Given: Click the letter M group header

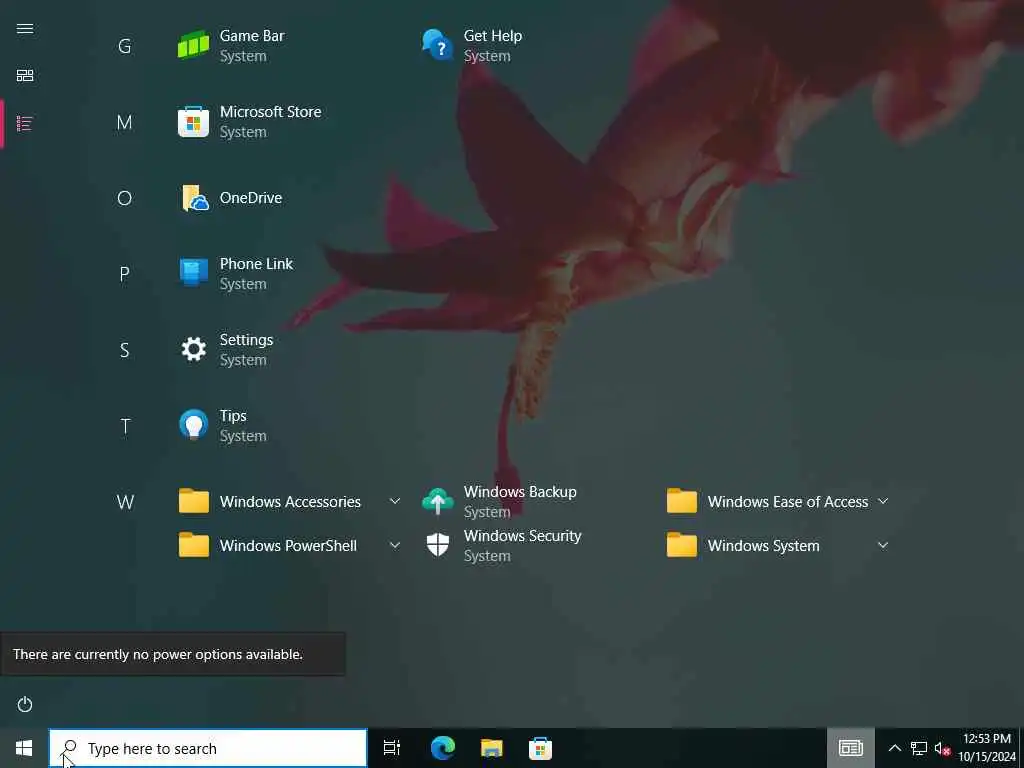Looking at the screenshot, I should point(124,122).
